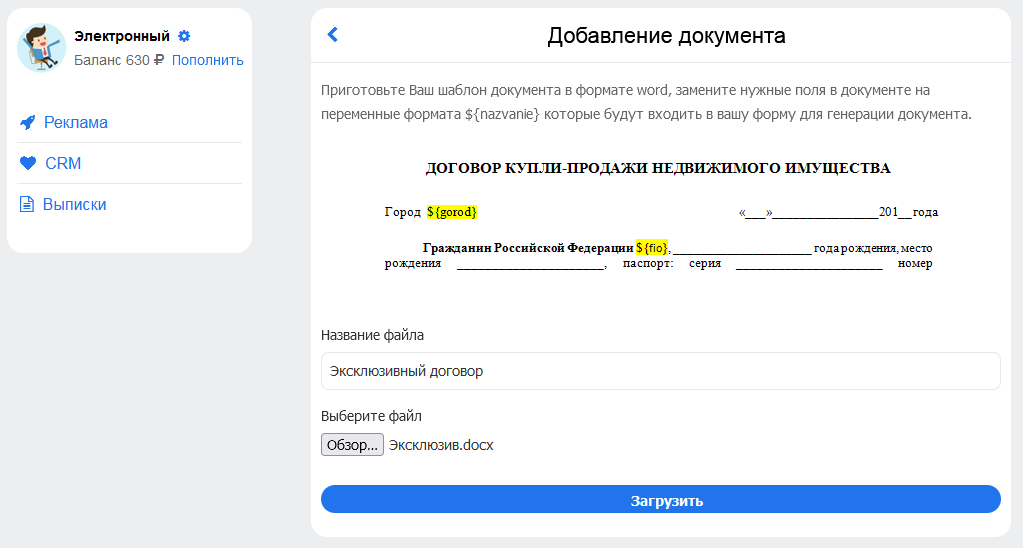The width and height of the screenshot is (1023, 548).
Task: Go back using the left chevron arrow
Action: coord(333,35)
